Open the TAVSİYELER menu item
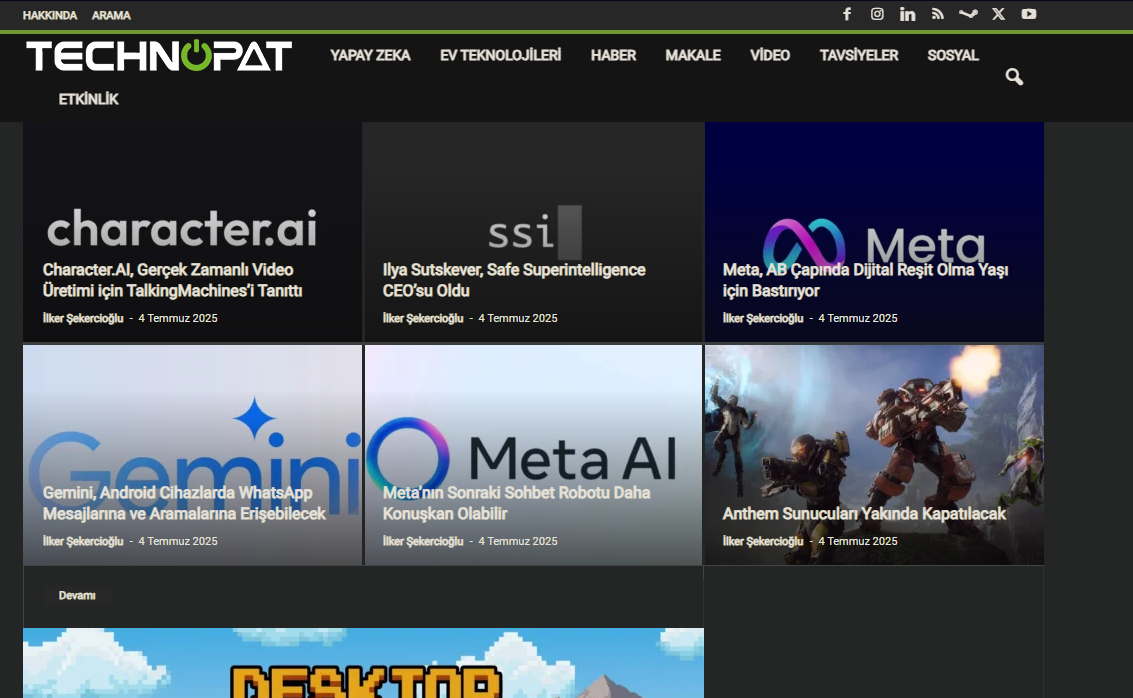The height and width of the screenshot is (698, 1133). click(x=858, y=56)
